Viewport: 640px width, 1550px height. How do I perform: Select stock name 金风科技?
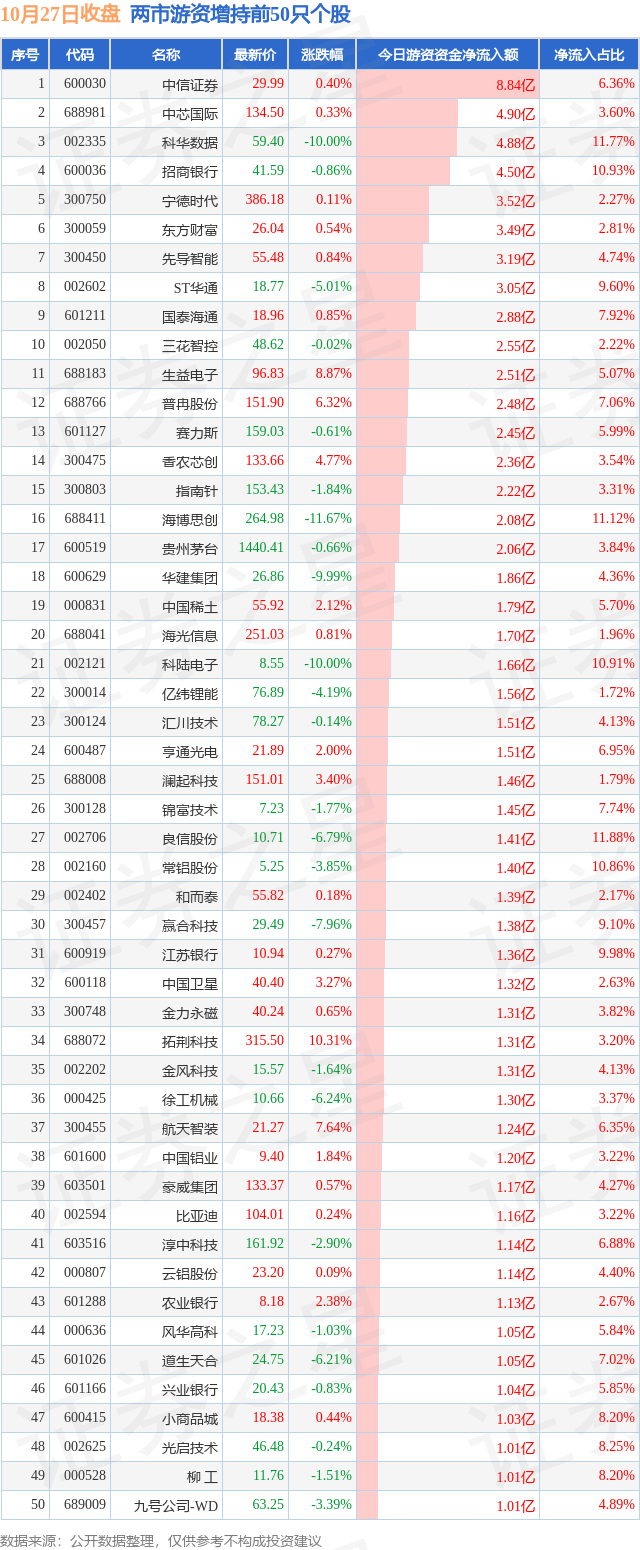pos(190,1070)
